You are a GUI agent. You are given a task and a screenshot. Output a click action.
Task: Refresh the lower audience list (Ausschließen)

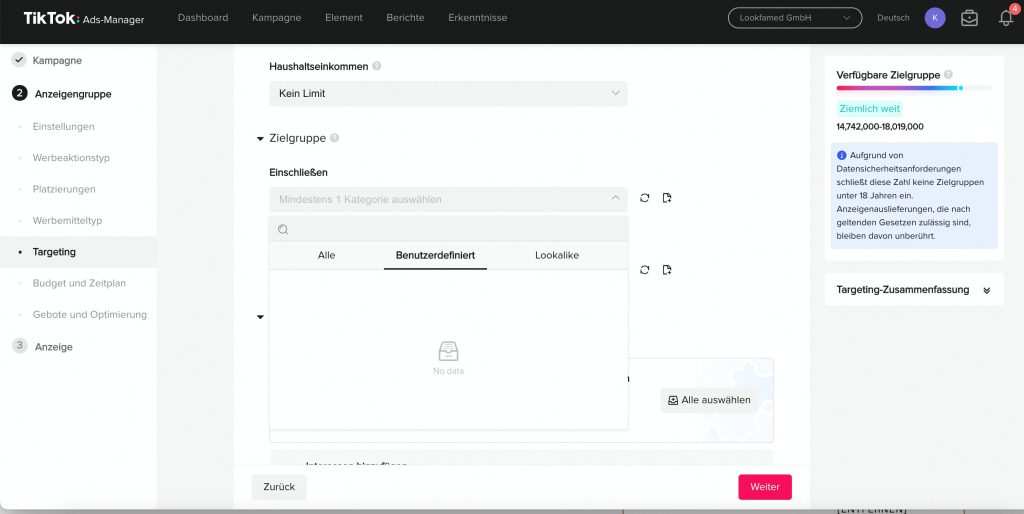tap(645, 270)
